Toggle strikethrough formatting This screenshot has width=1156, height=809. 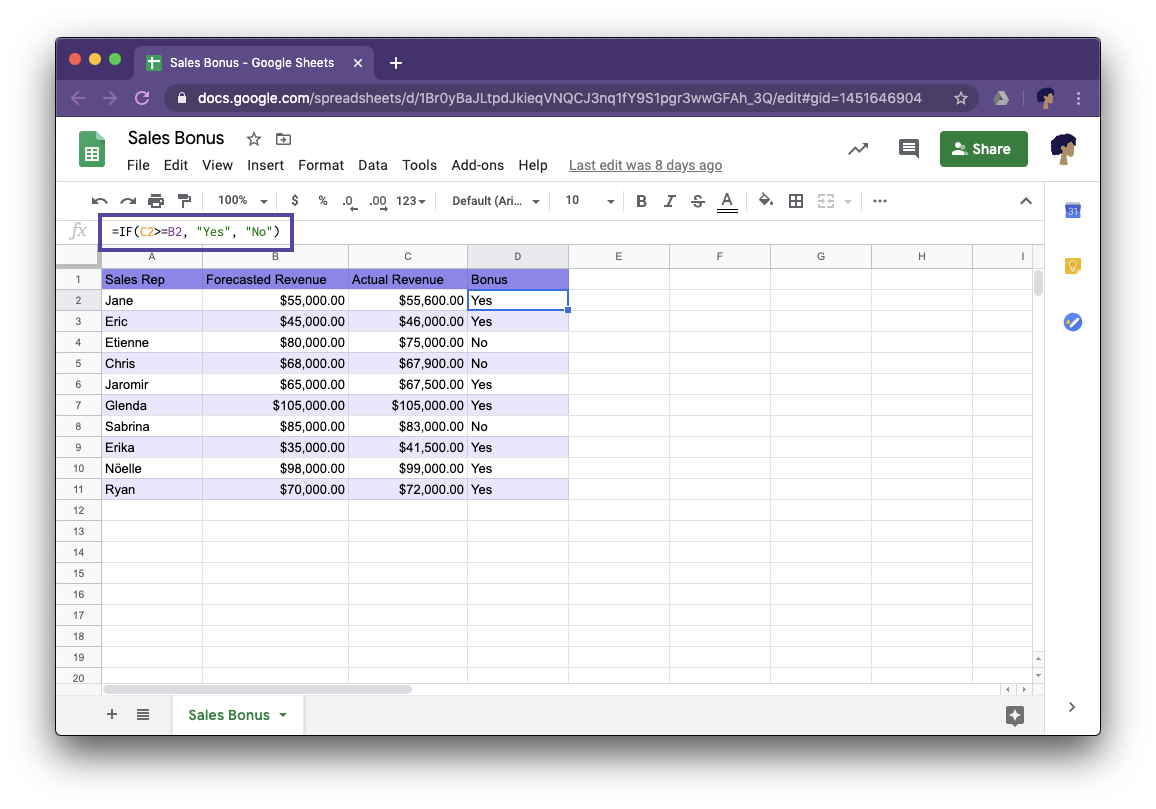(697, 200)
